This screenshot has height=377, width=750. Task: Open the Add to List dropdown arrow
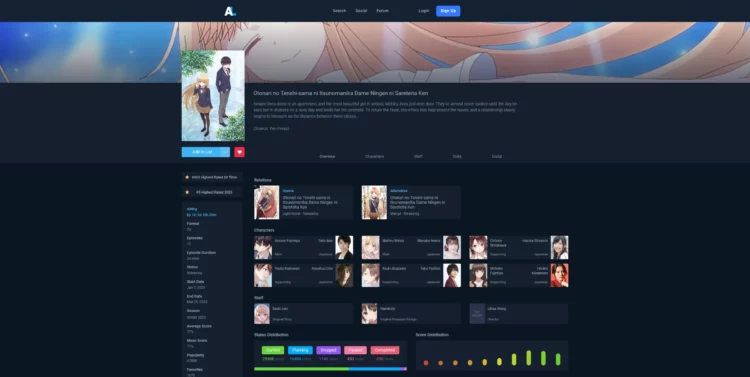point(225,152)
